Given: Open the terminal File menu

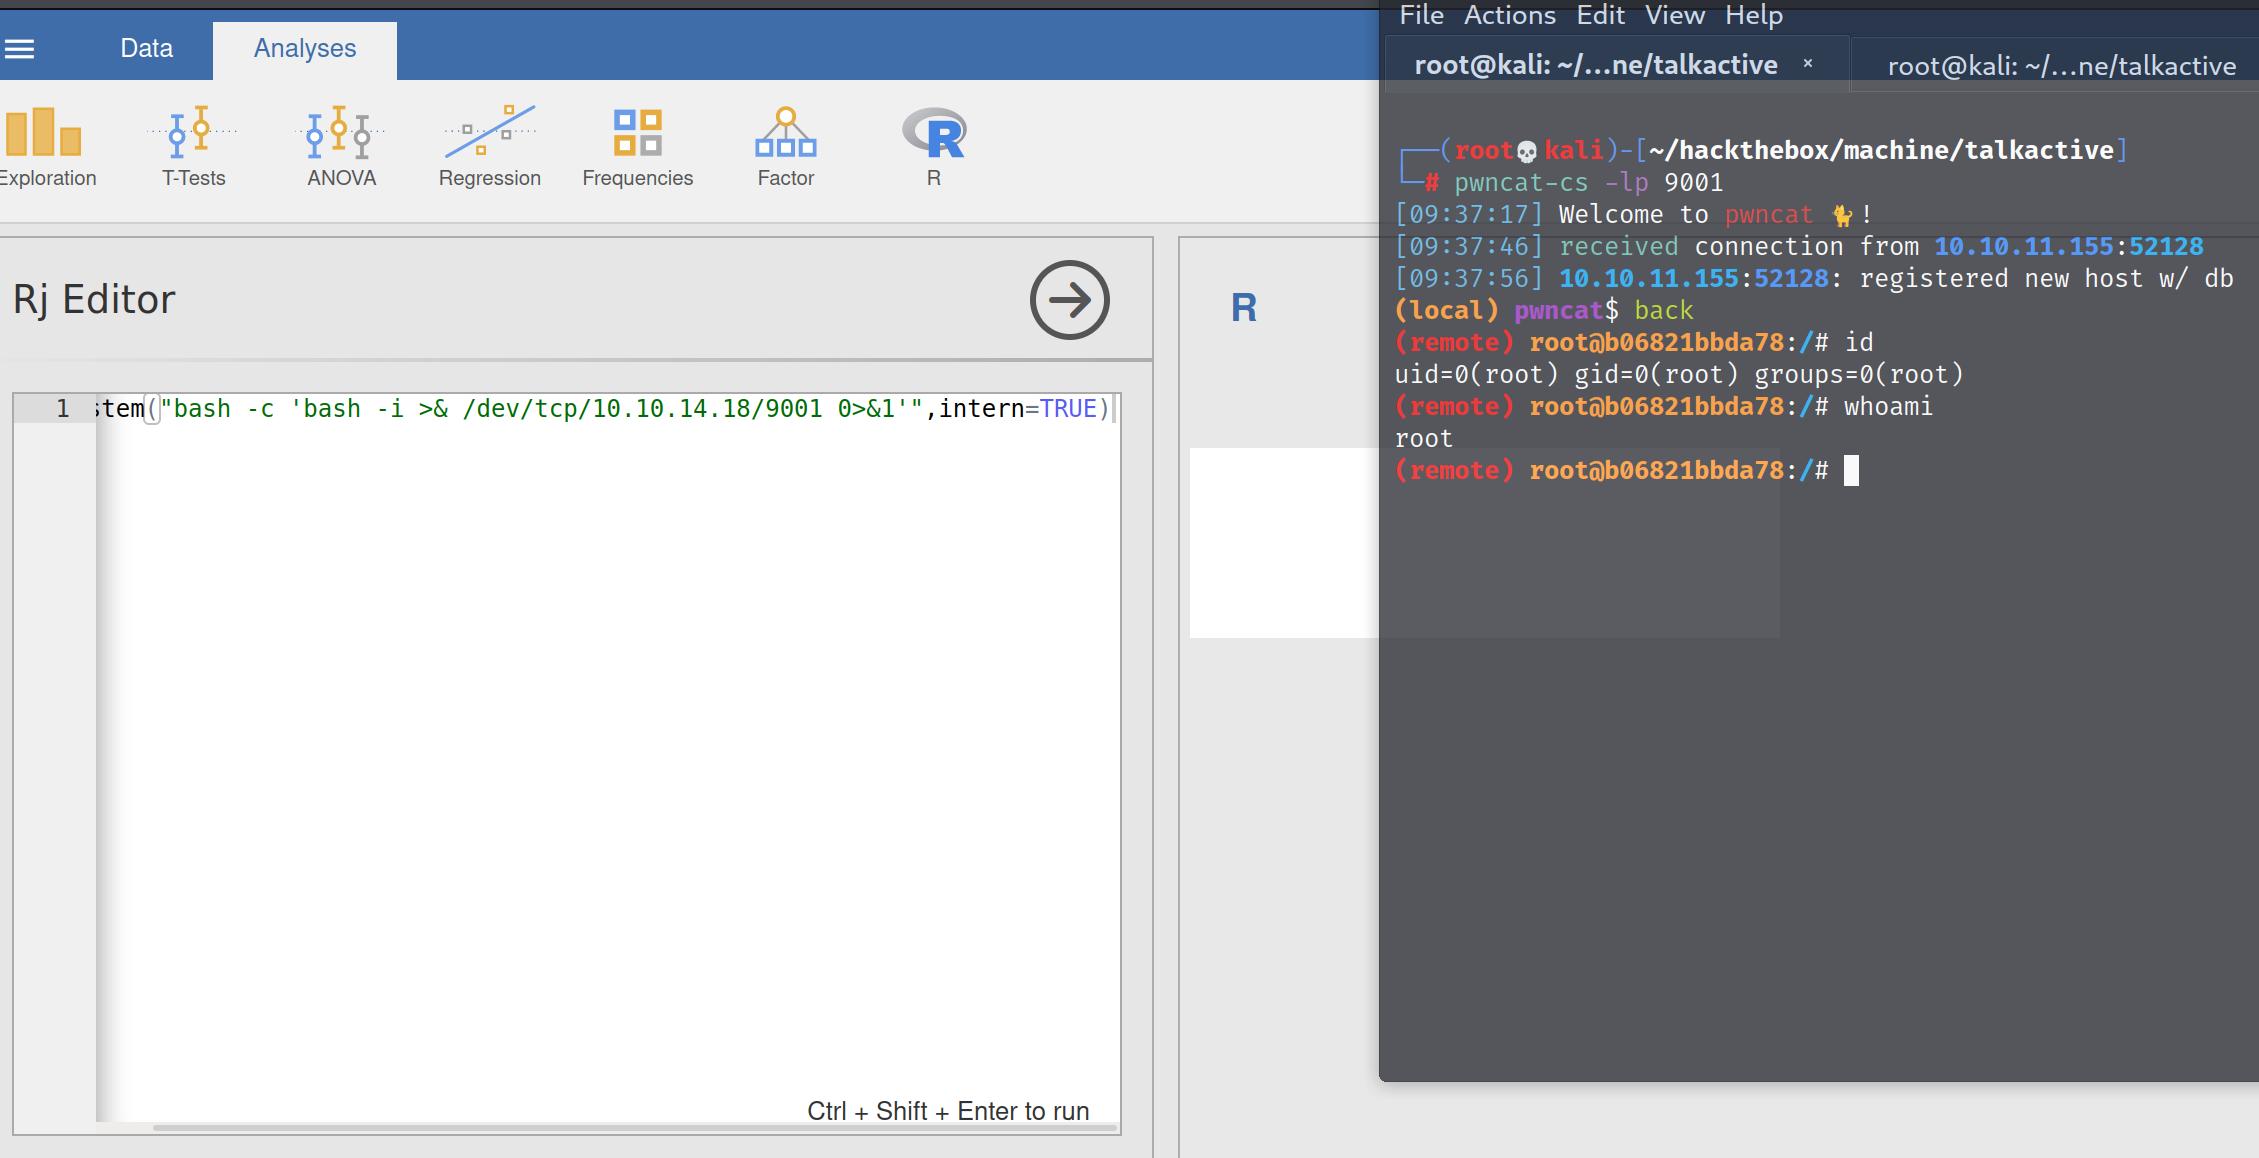Looking at the screenshot, I should pos(1421,15).
